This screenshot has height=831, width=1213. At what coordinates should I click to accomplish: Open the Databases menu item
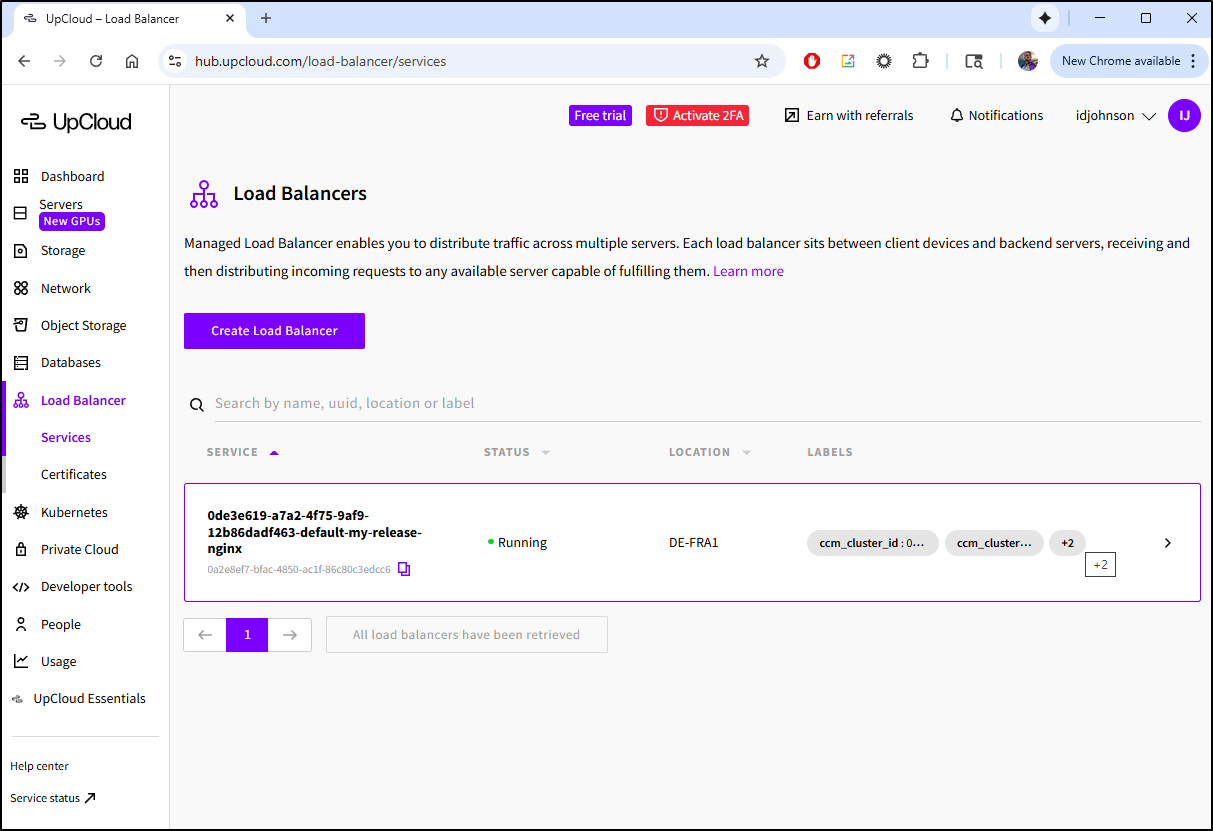(x=70, y=362)
